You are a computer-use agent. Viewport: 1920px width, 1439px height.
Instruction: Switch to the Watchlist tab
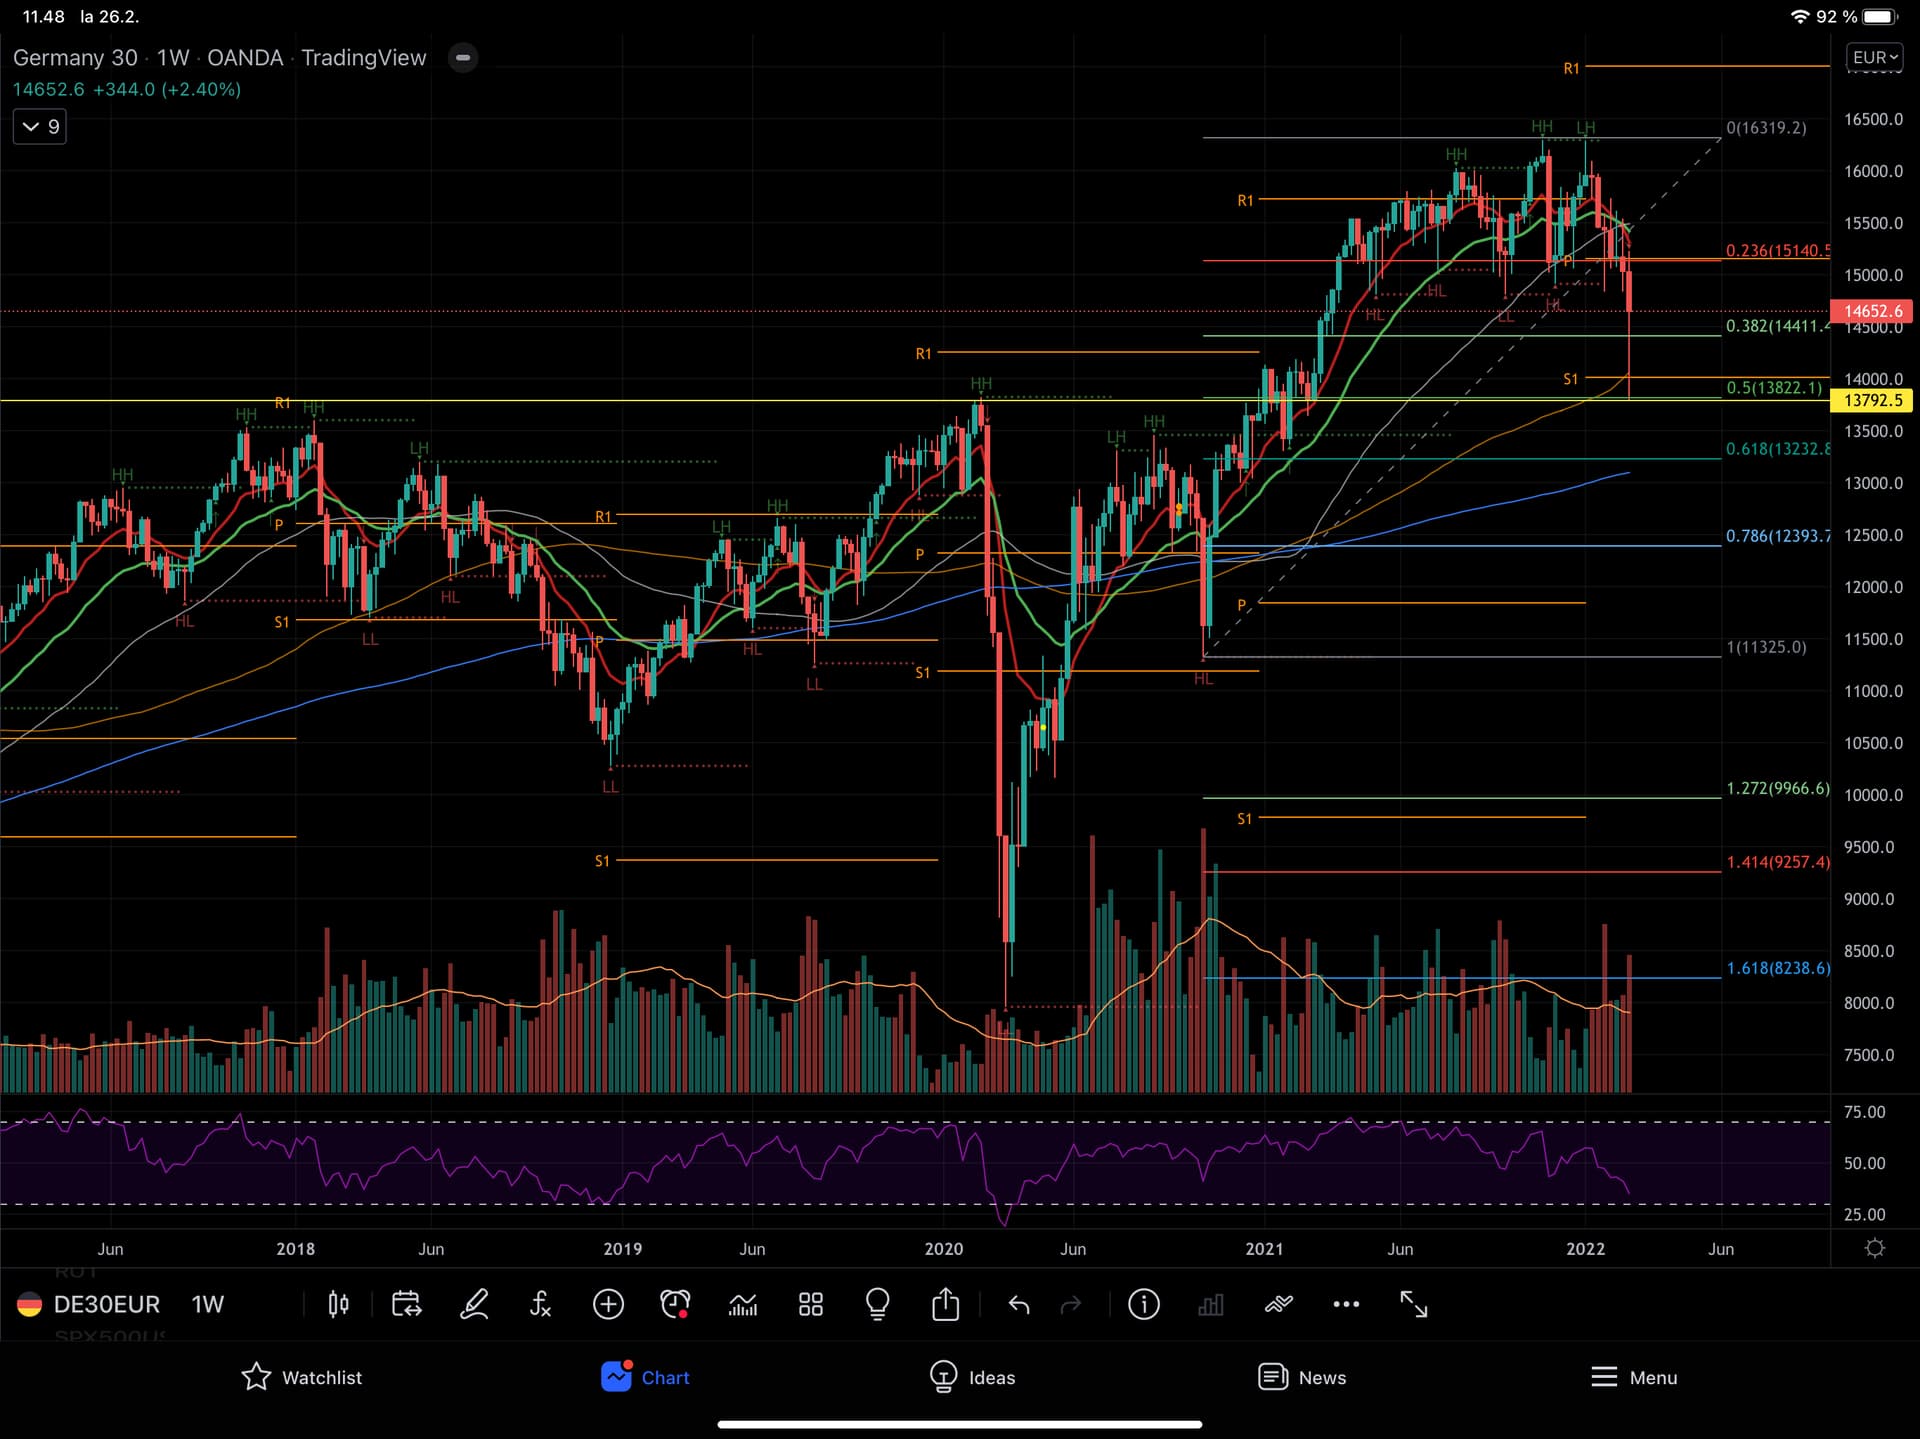point(302,1377)
